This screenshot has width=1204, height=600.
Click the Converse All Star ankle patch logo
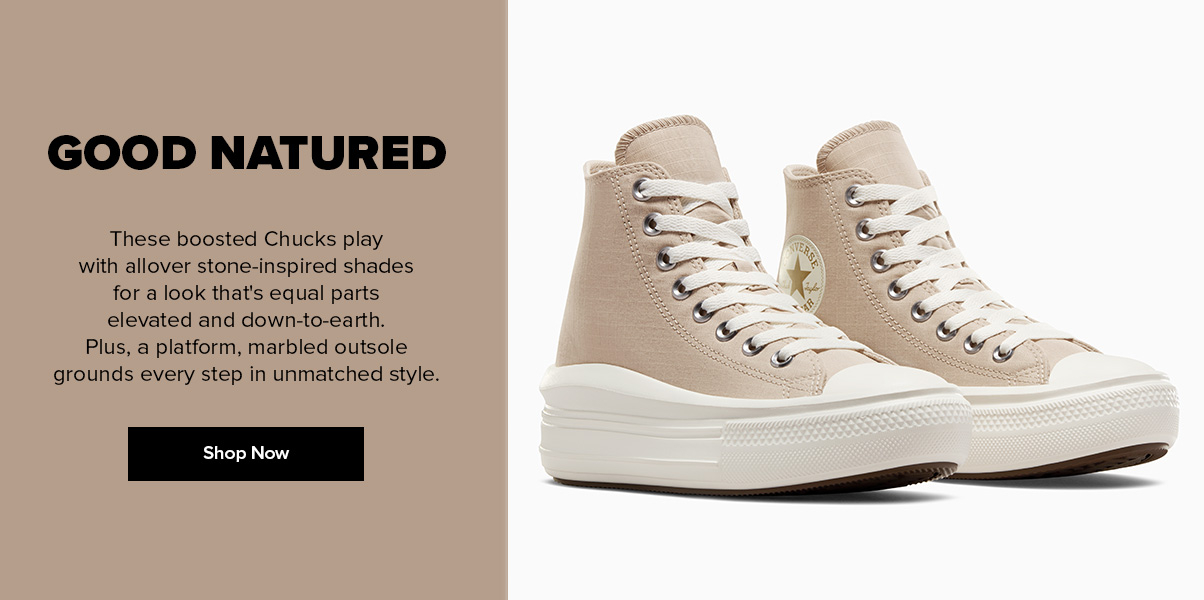(x=800, y=275)
